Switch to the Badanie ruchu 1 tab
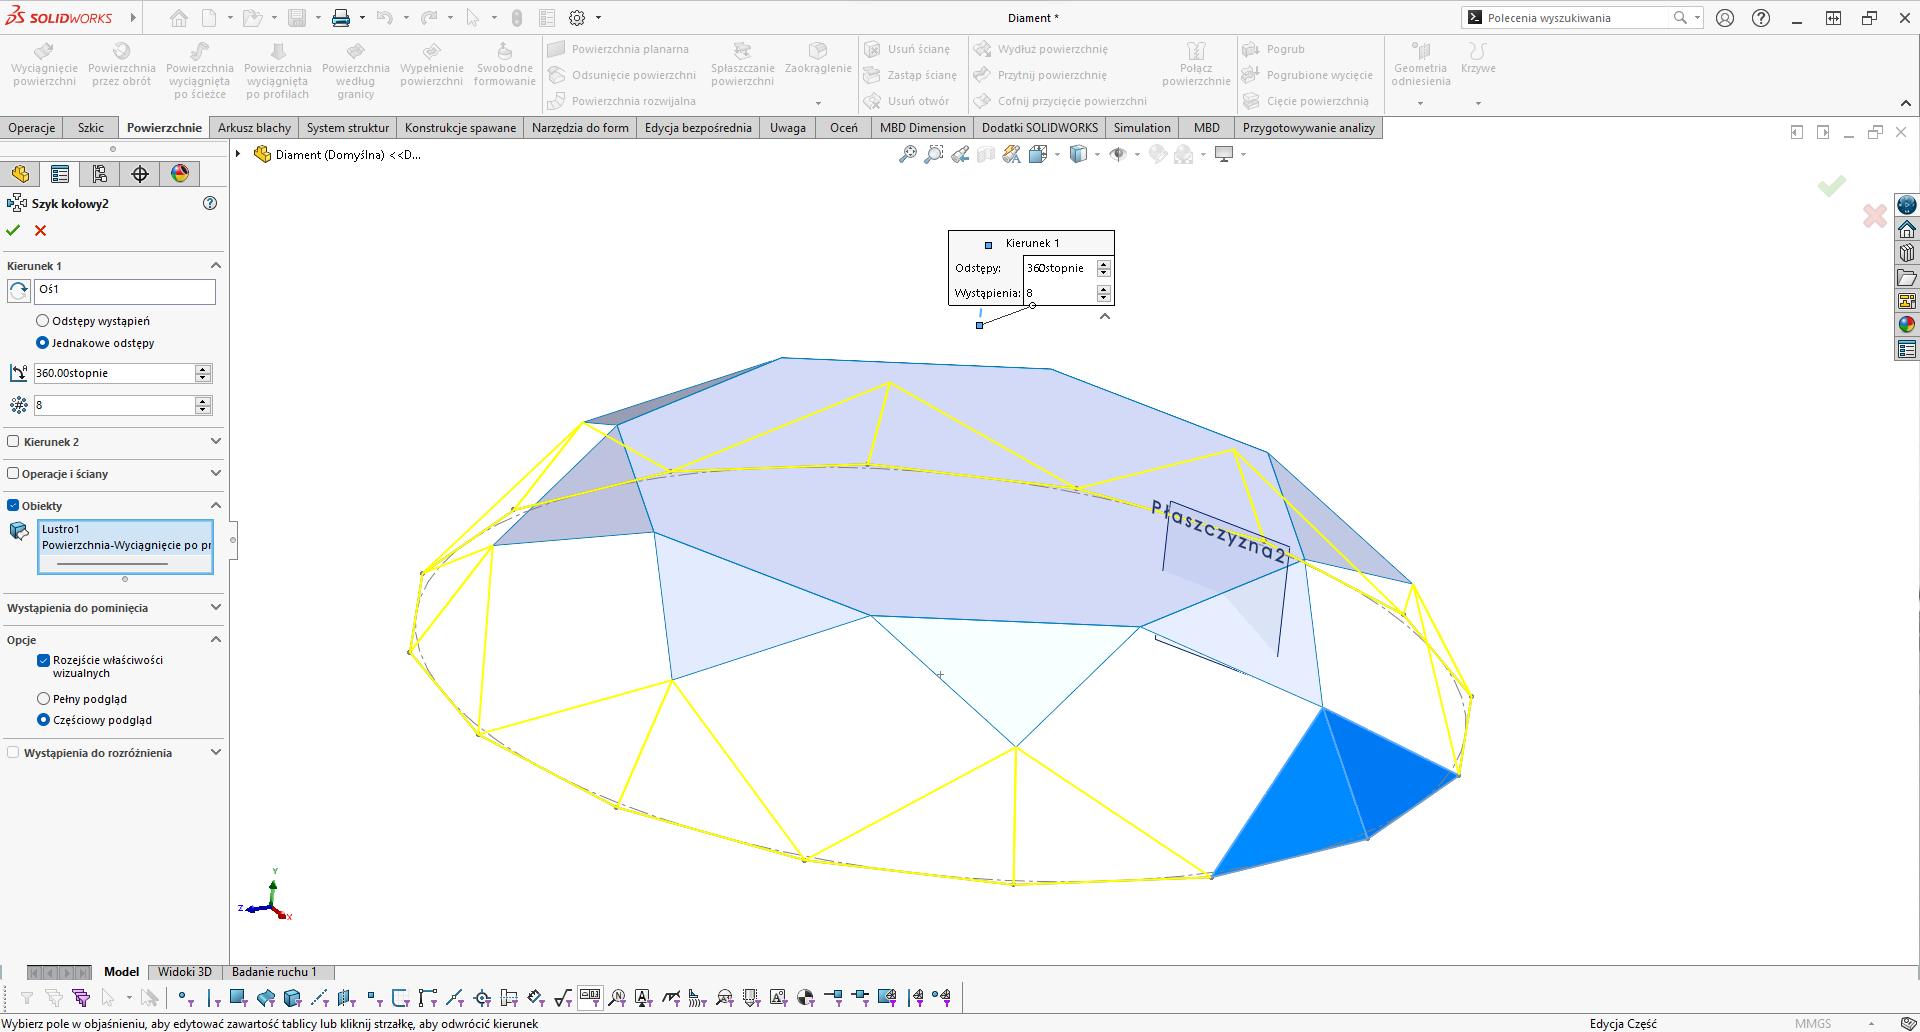 coord(274,972)
